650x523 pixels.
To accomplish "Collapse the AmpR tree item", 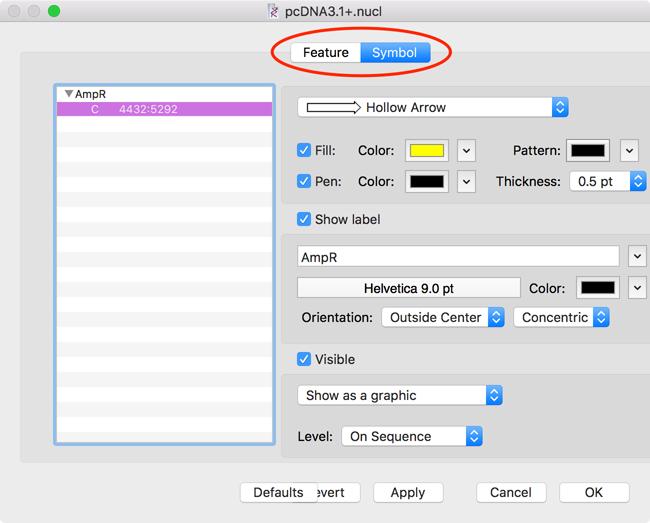I will (x=69, y=94).
